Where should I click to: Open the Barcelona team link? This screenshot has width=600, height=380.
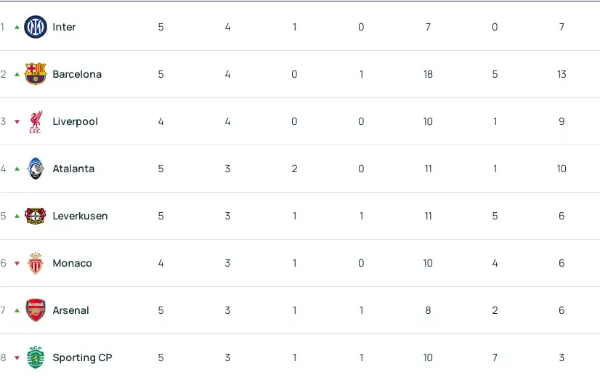pyautogui.click(x=77, y=74)
